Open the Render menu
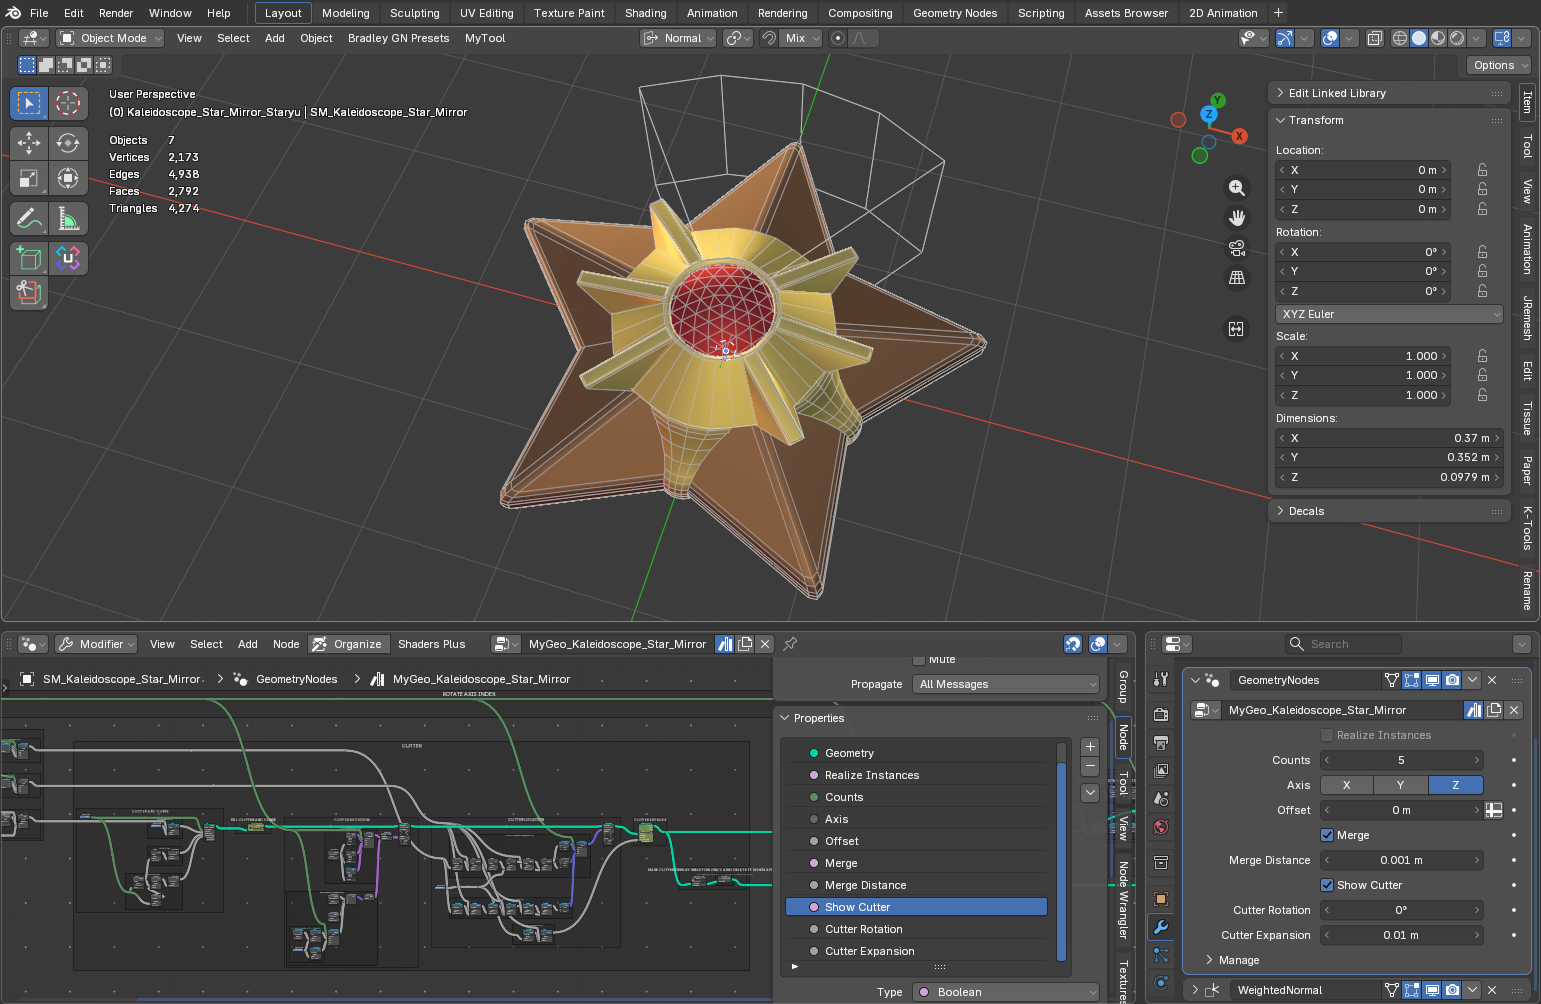This screenshot has height=1004, width=1541. (116, 13)
